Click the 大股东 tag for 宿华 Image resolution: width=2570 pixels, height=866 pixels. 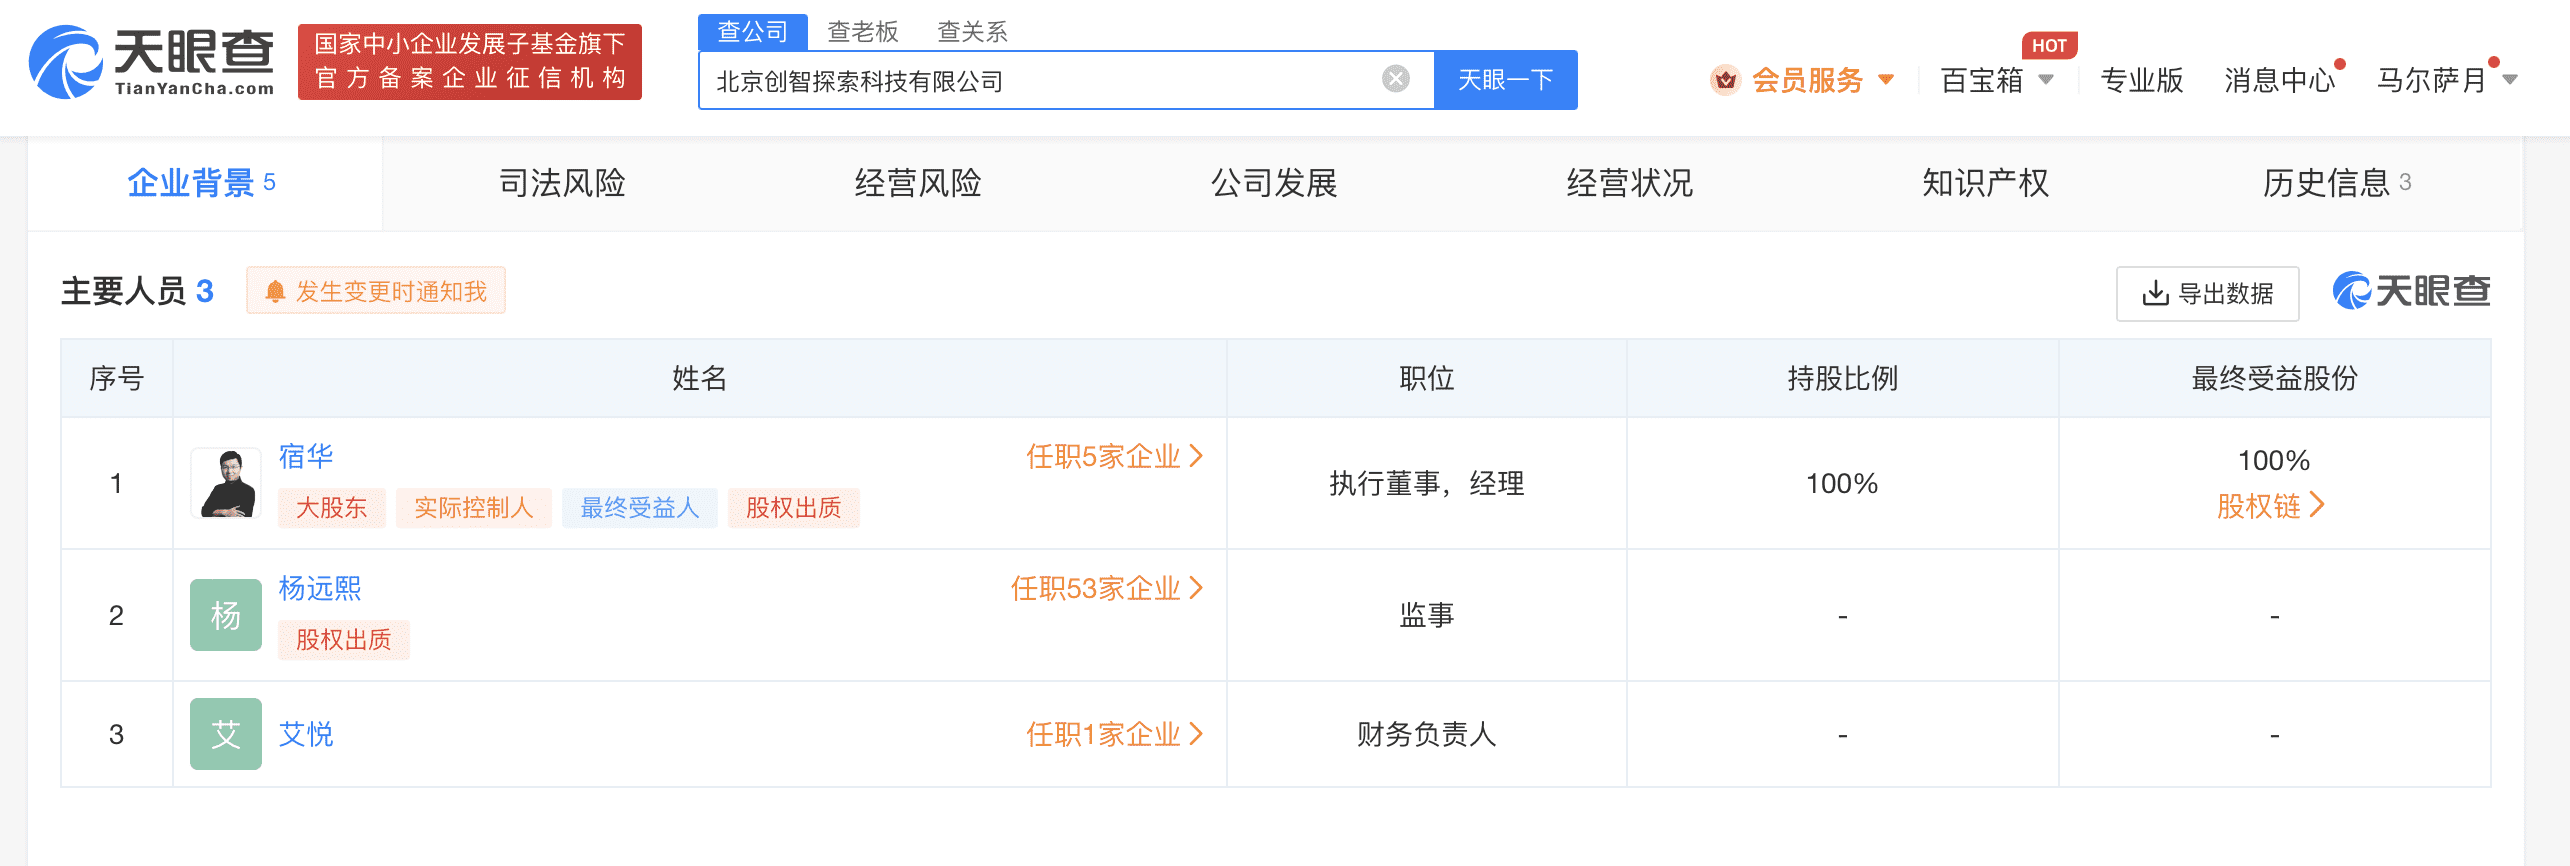pos(332,508)
